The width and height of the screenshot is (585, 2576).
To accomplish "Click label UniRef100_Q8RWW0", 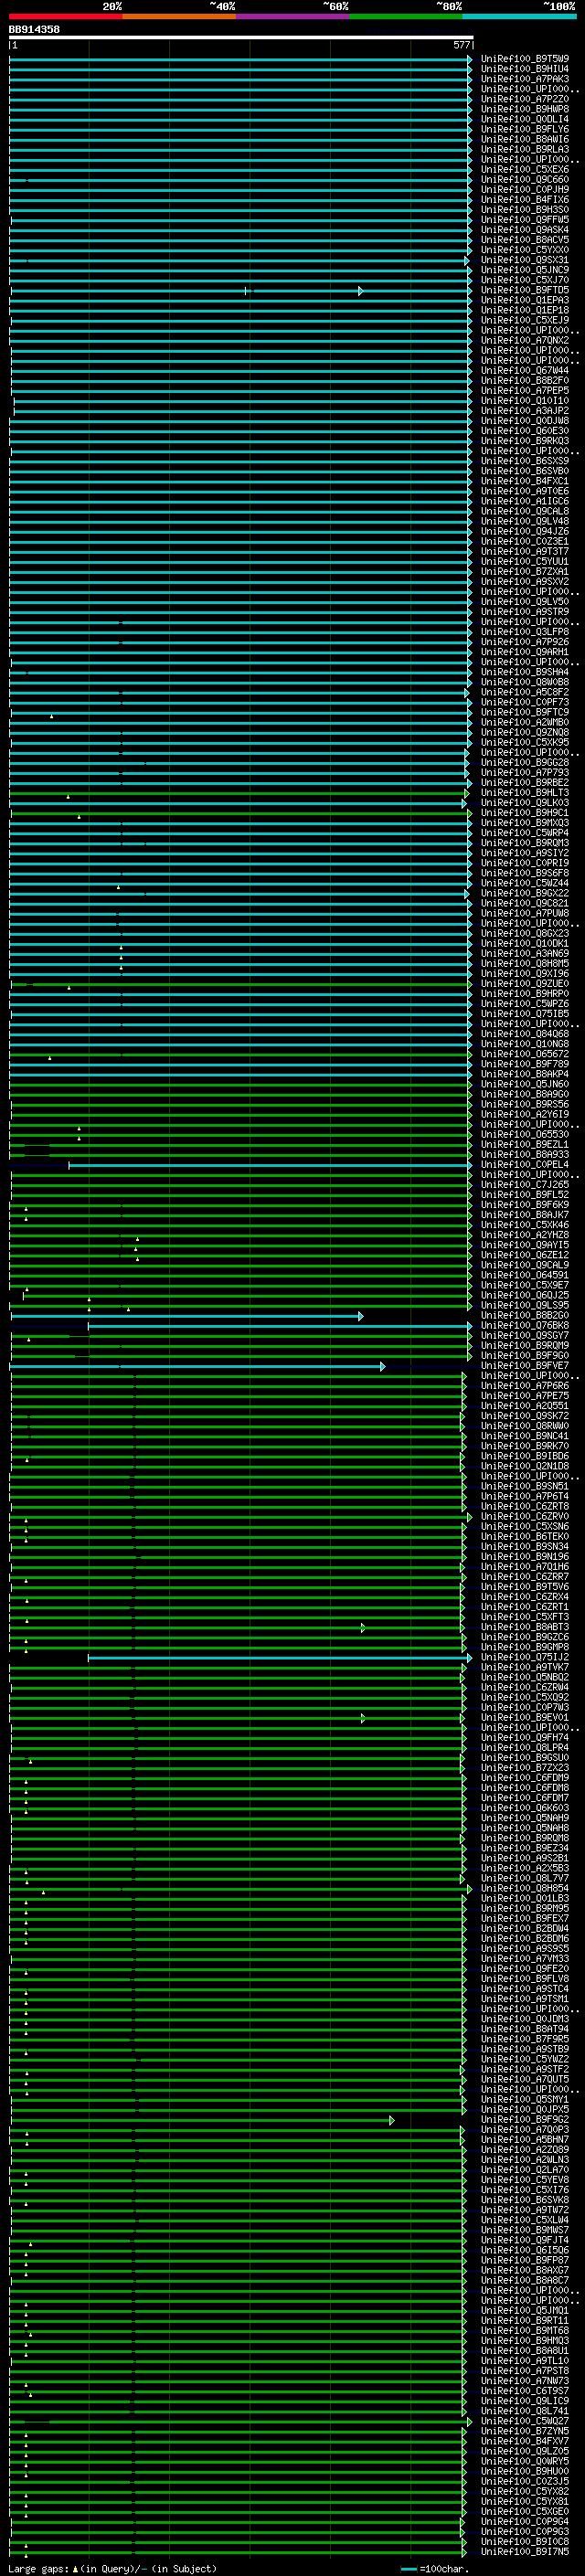I will 525,1426.
